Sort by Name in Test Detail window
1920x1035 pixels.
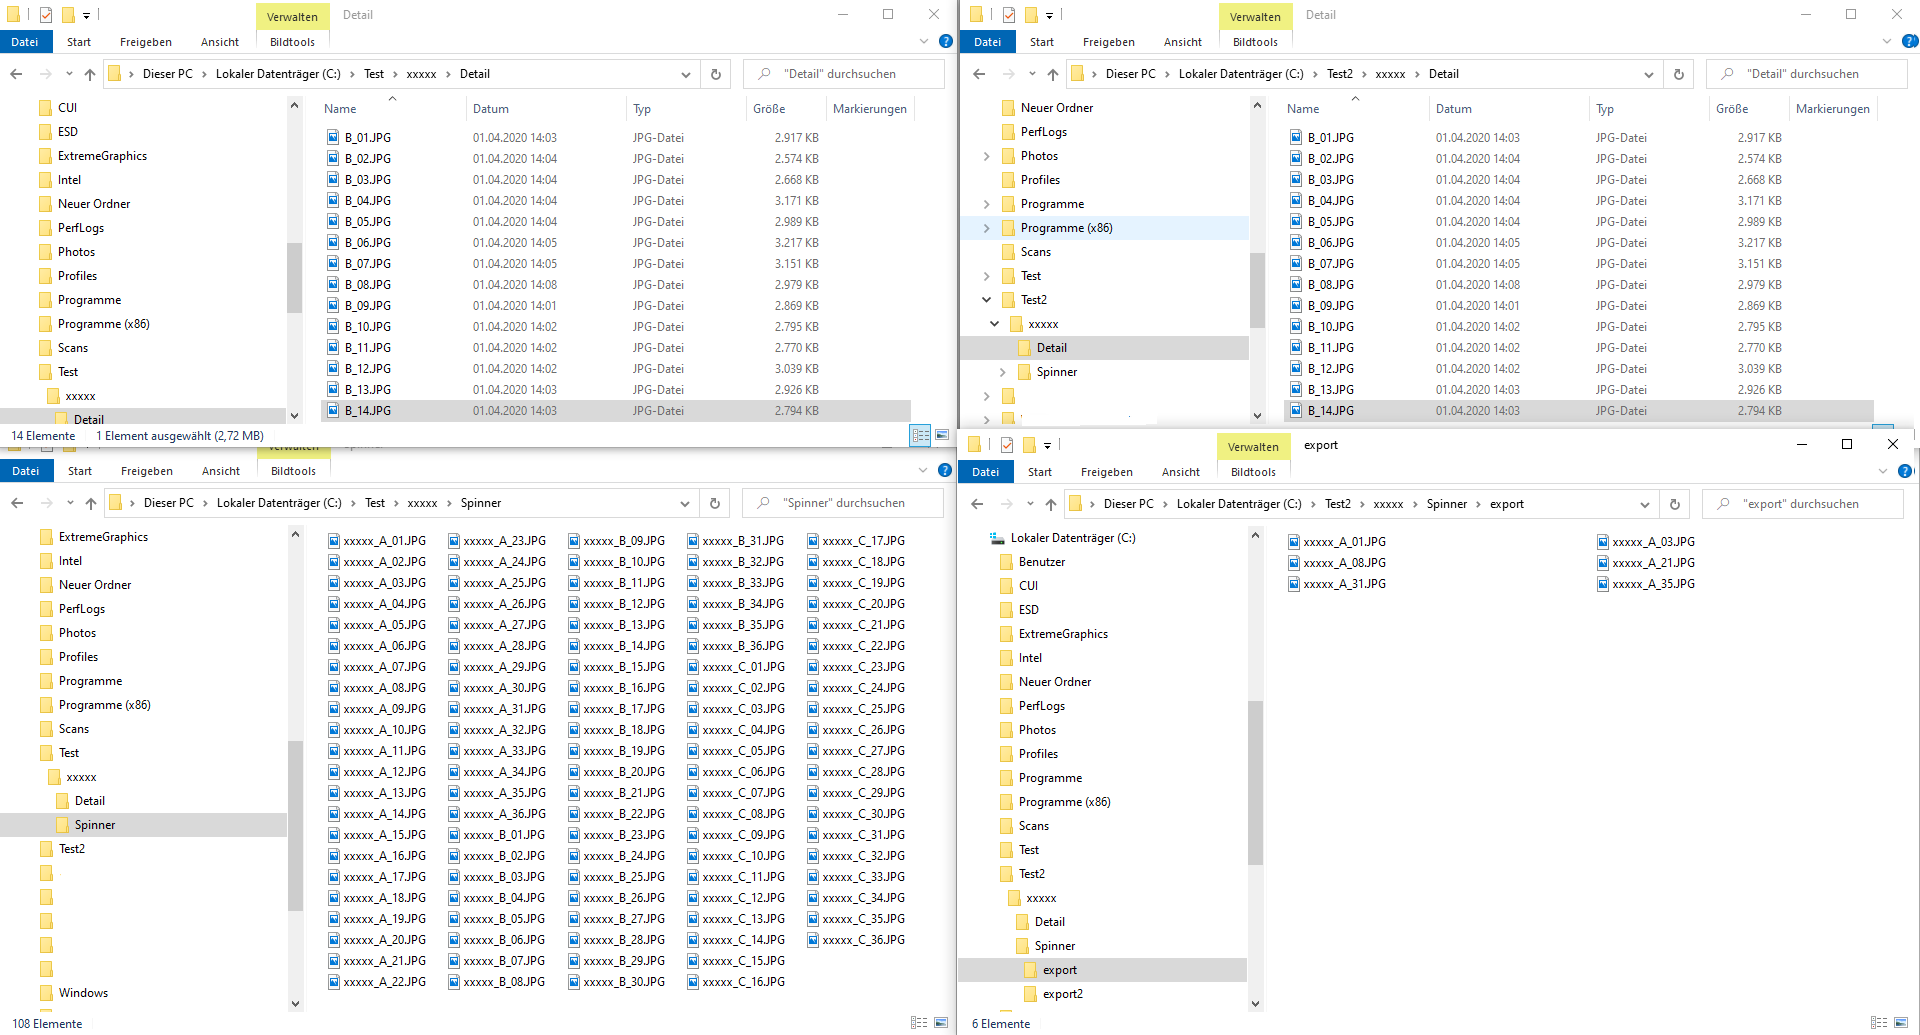(340, 109)
